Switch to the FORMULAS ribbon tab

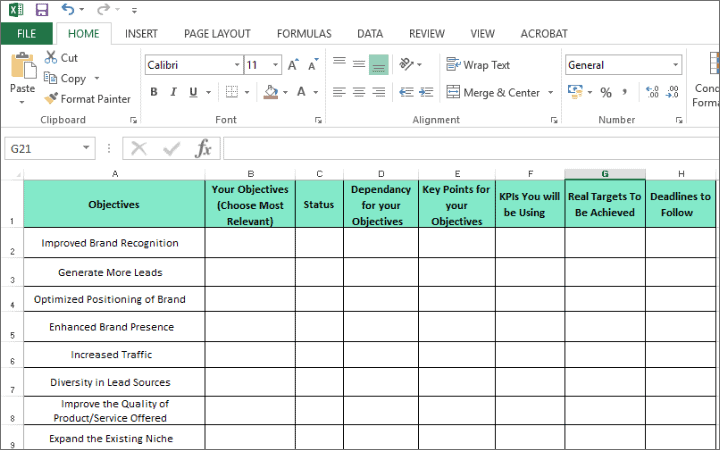tap(303, 33)
